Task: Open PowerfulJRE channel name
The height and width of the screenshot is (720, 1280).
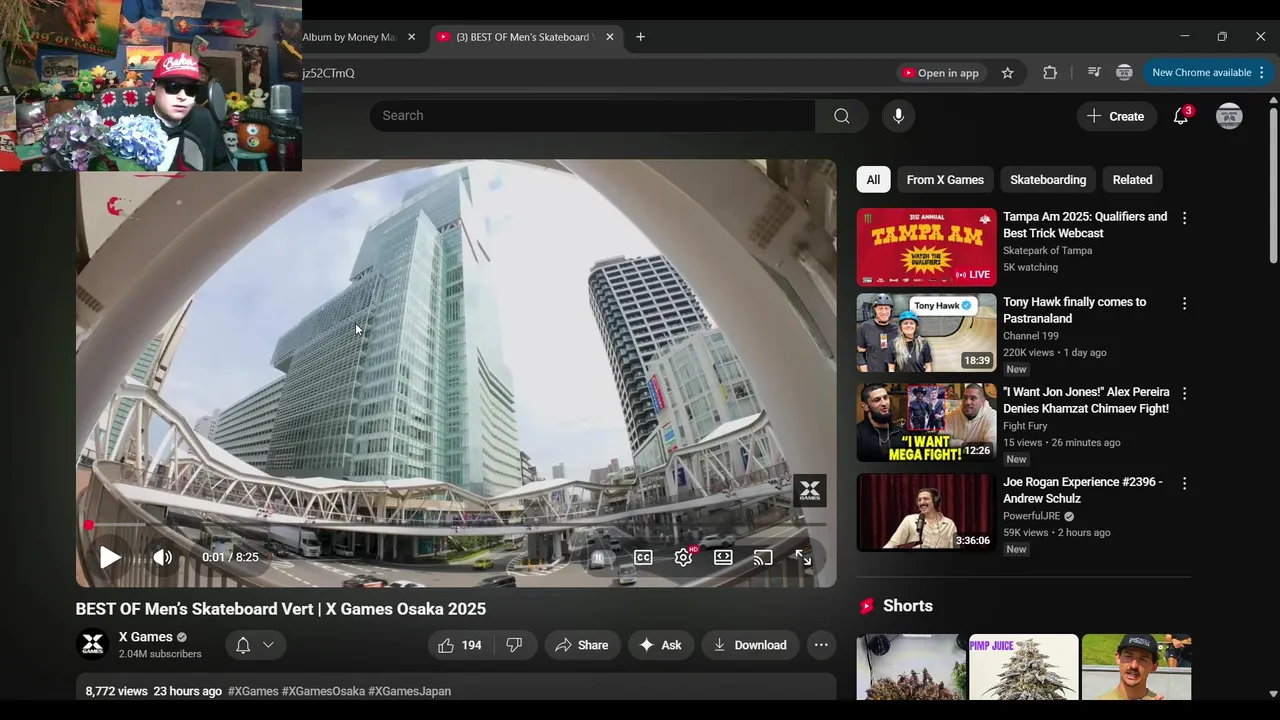Action: (1031, 516)
